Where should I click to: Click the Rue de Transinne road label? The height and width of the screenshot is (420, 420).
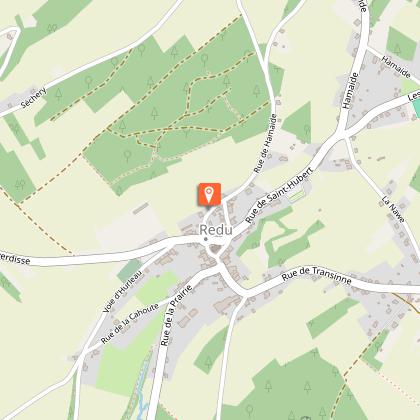pos(317,275)
